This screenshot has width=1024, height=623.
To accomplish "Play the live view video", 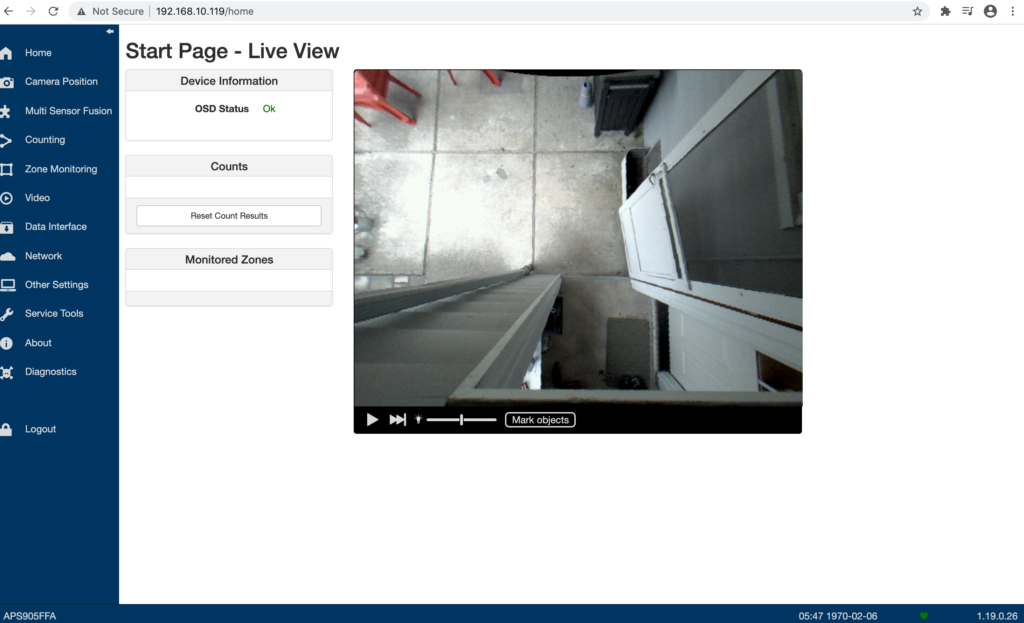I will coord(372,420).
